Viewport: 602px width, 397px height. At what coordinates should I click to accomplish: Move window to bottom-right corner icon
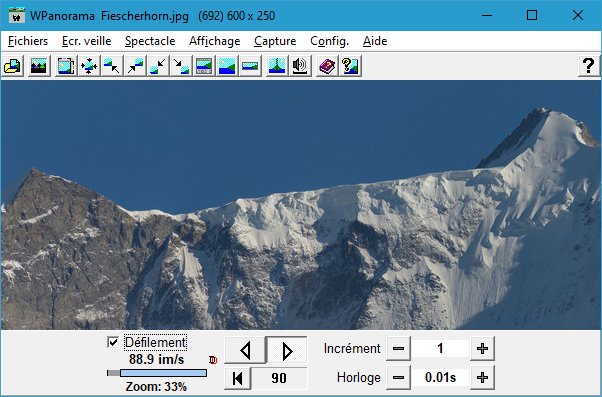click(181, 66)
